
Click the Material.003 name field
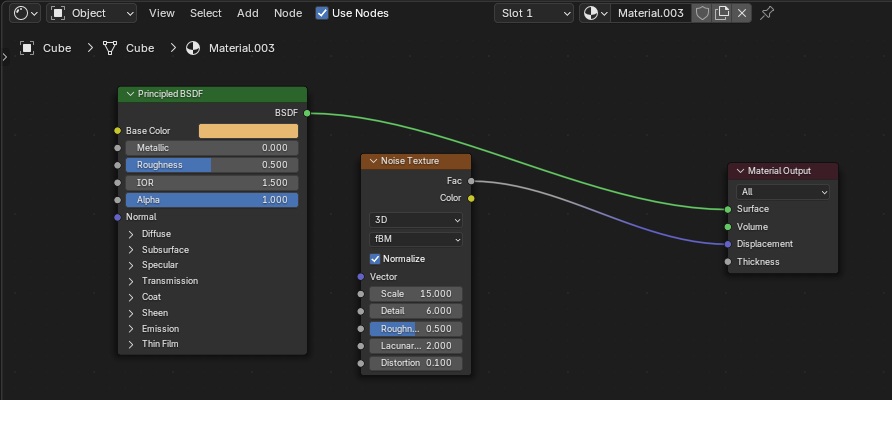tap(650, 13)
